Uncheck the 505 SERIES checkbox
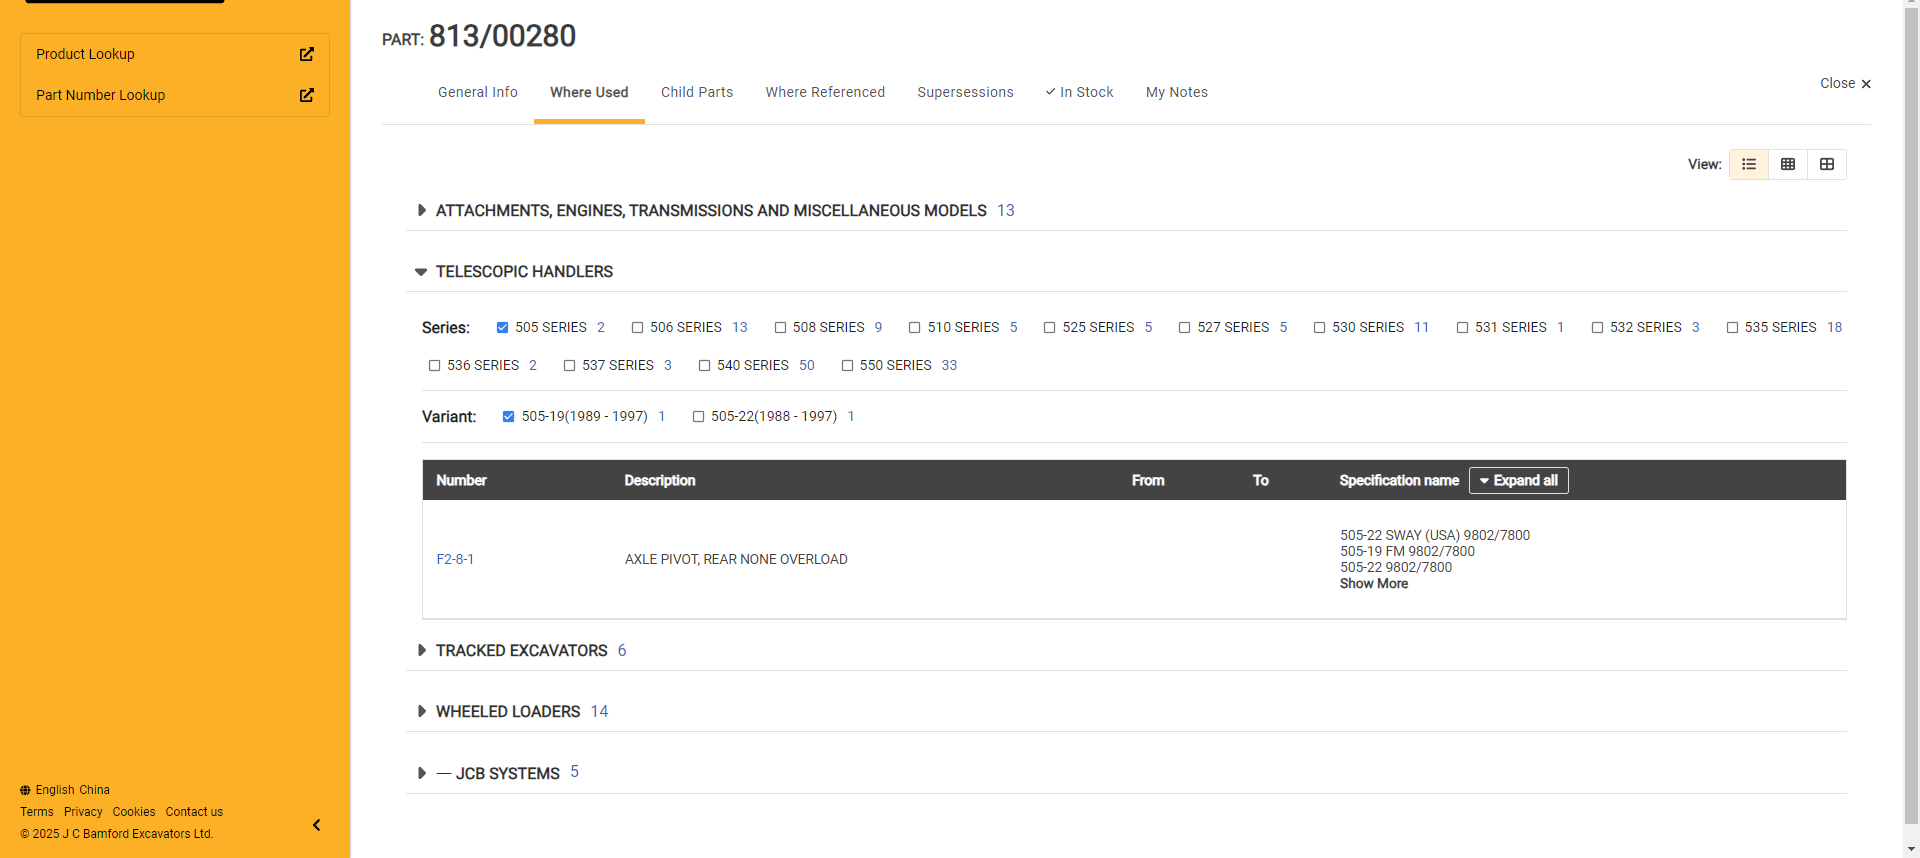Image resolution: width=1920 pixels, height=858 pixels. (502, 328)
